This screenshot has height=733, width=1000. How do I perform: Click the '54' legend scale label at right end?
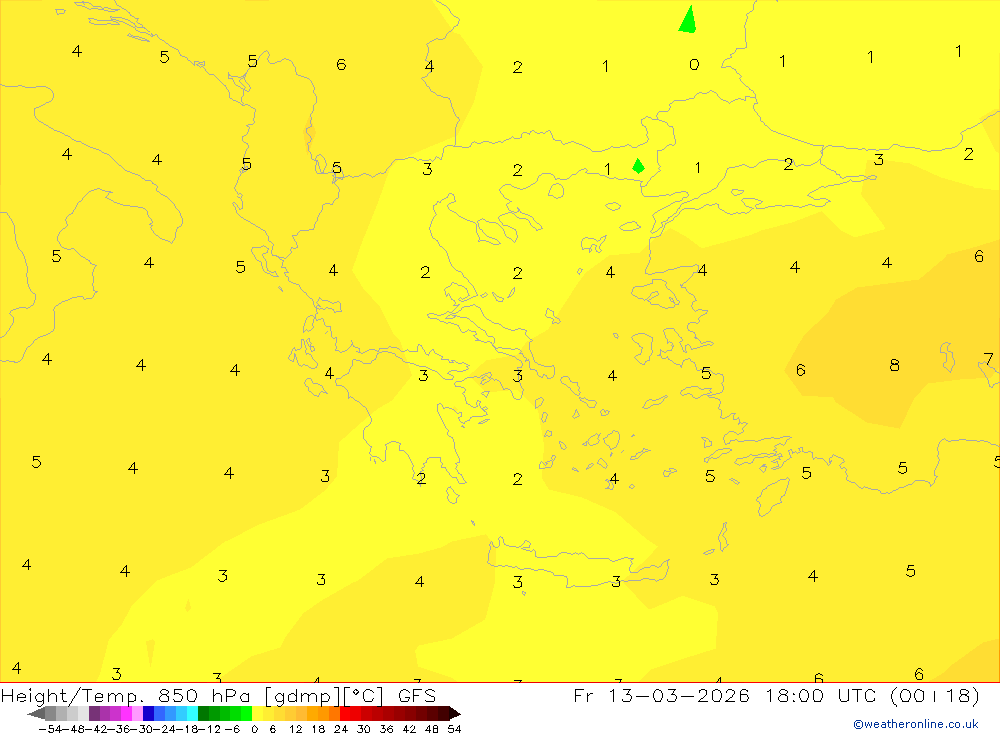pyautogui.click(x=454, y=729)
